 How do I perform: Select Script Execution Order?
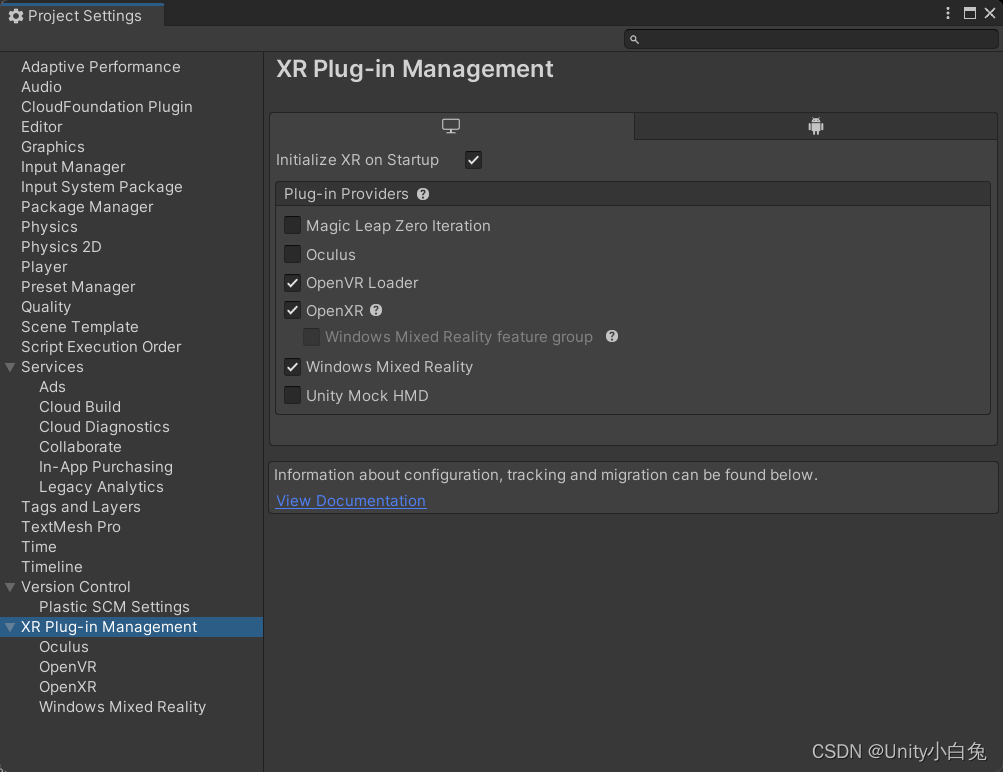click(x=101, y=347)
